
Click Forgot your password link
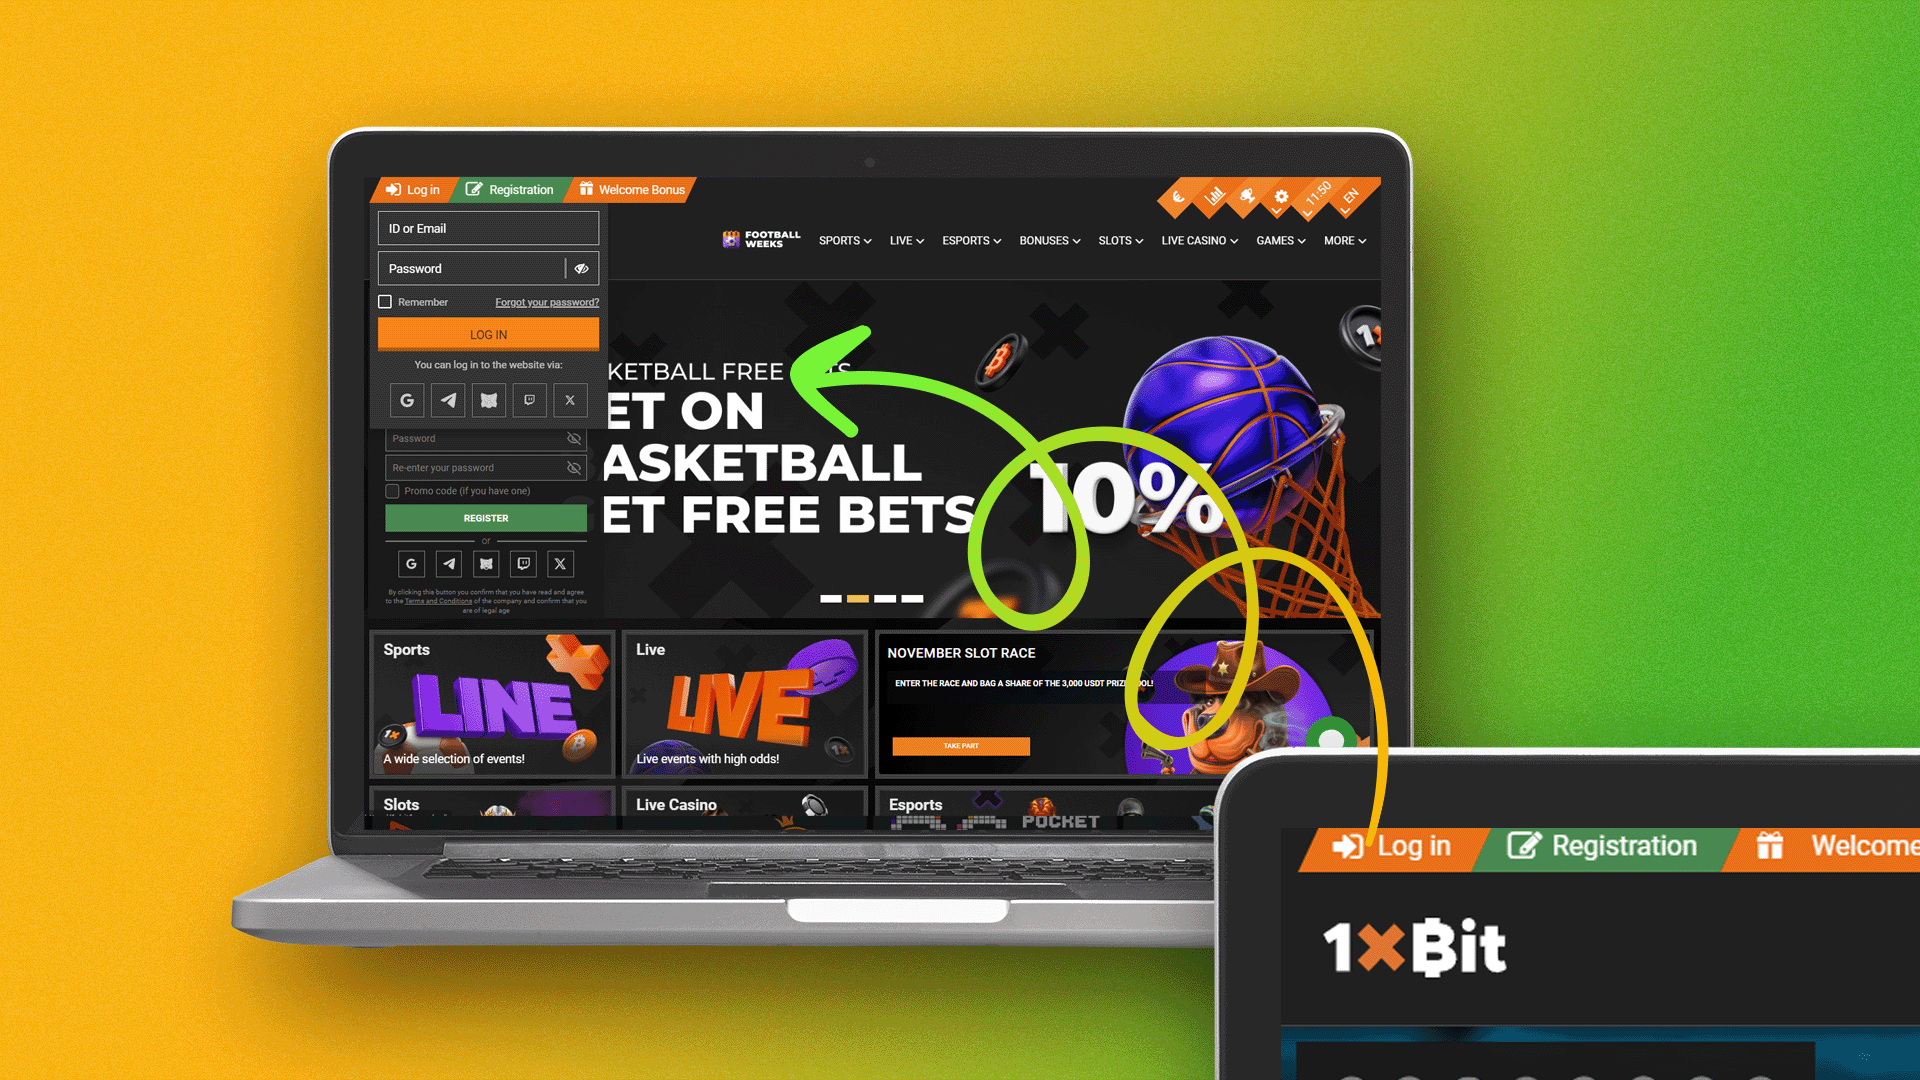pyautogui.click(x=546, y=301)
